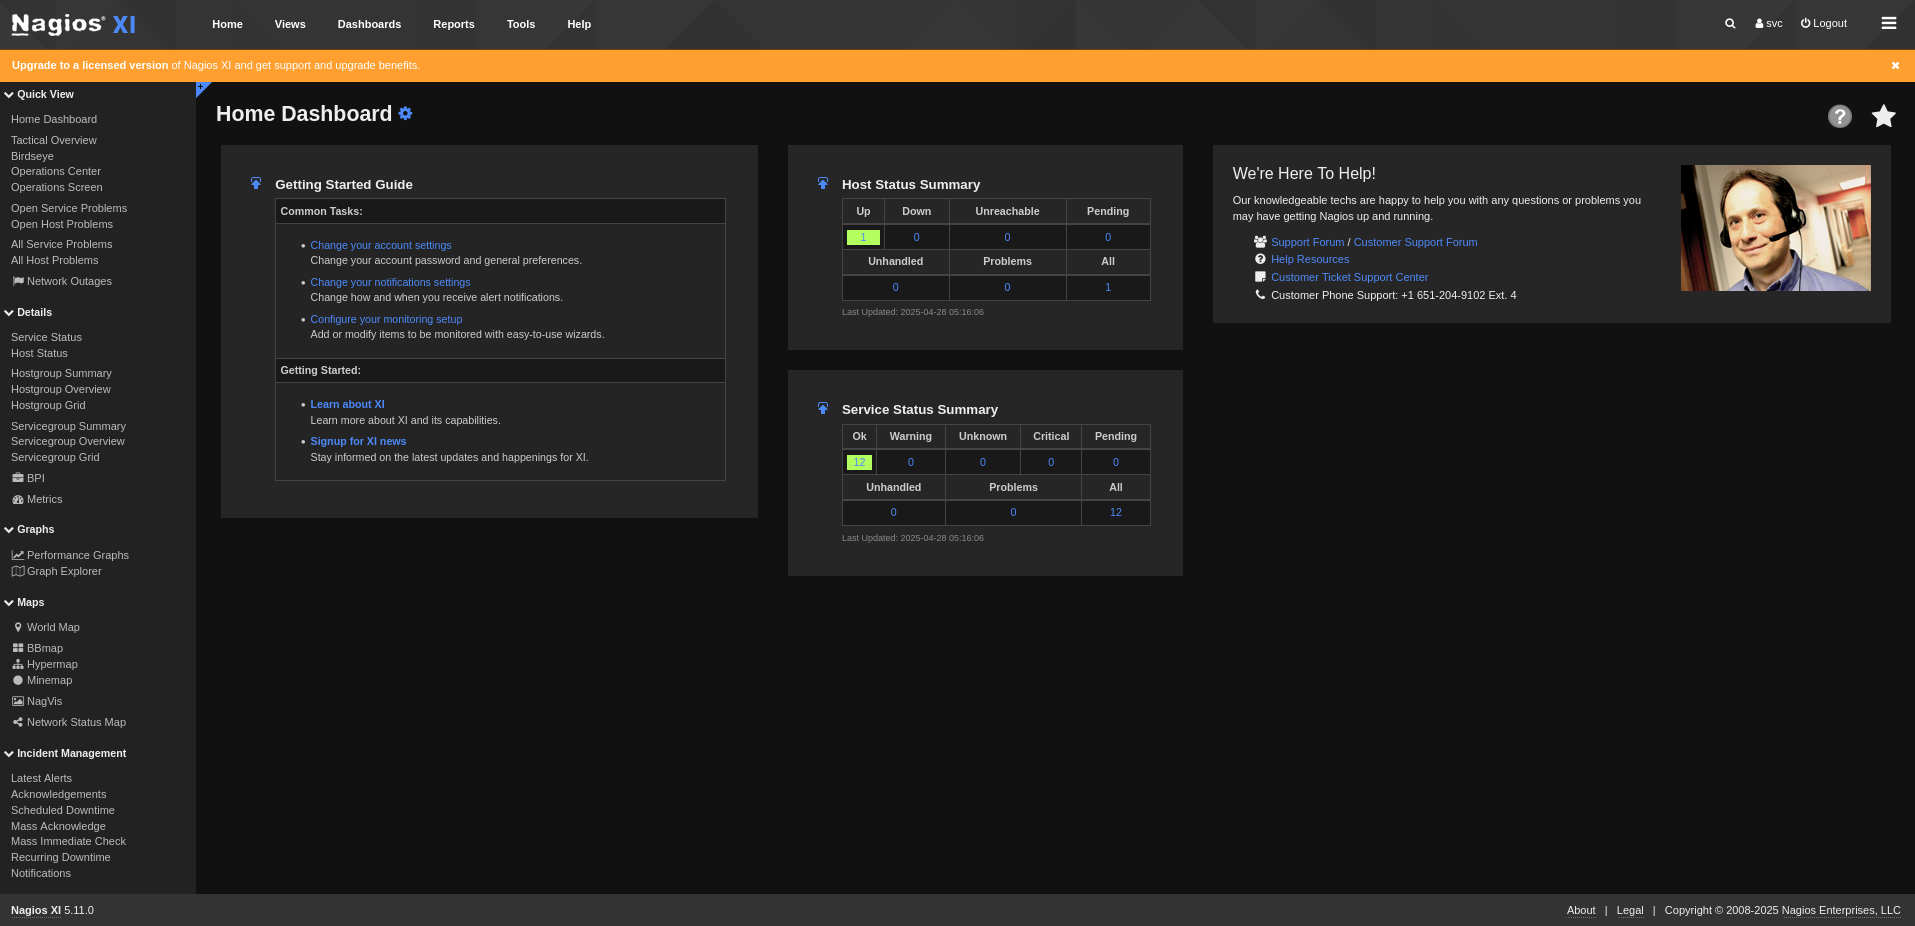Collapse the Incident Management section
This screenshot has width=1915, height=926.
point(65,753)
